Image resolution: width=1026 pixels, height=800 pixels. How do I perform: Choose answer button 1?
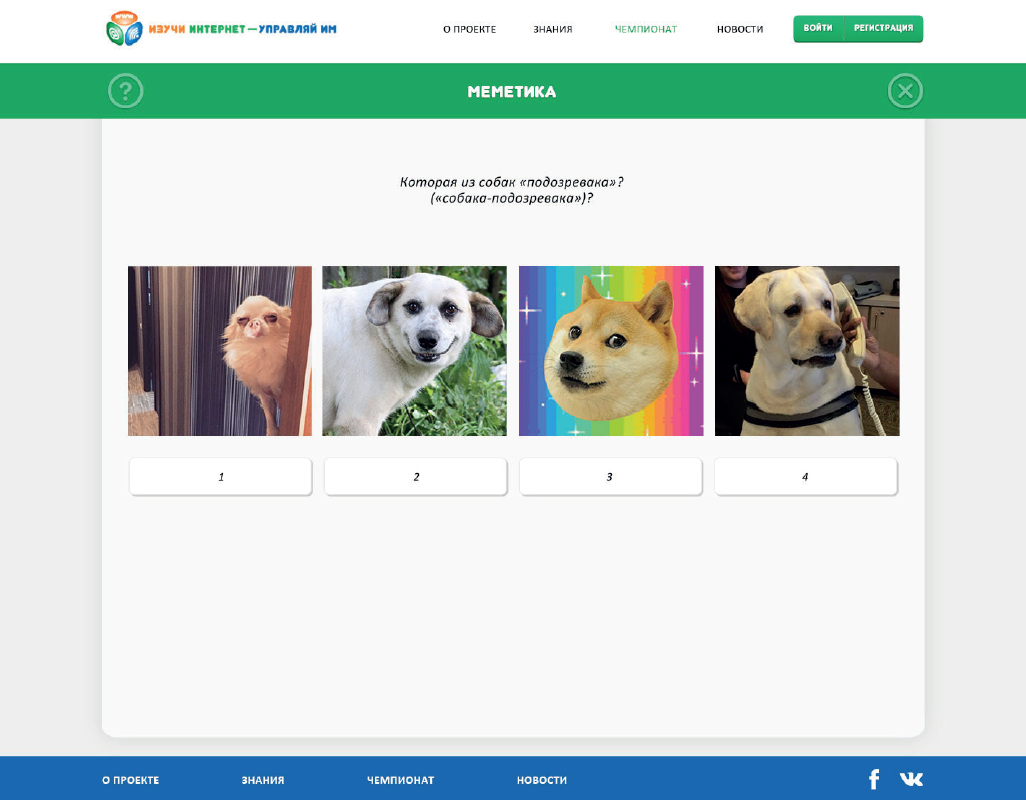tap(221, 476)
